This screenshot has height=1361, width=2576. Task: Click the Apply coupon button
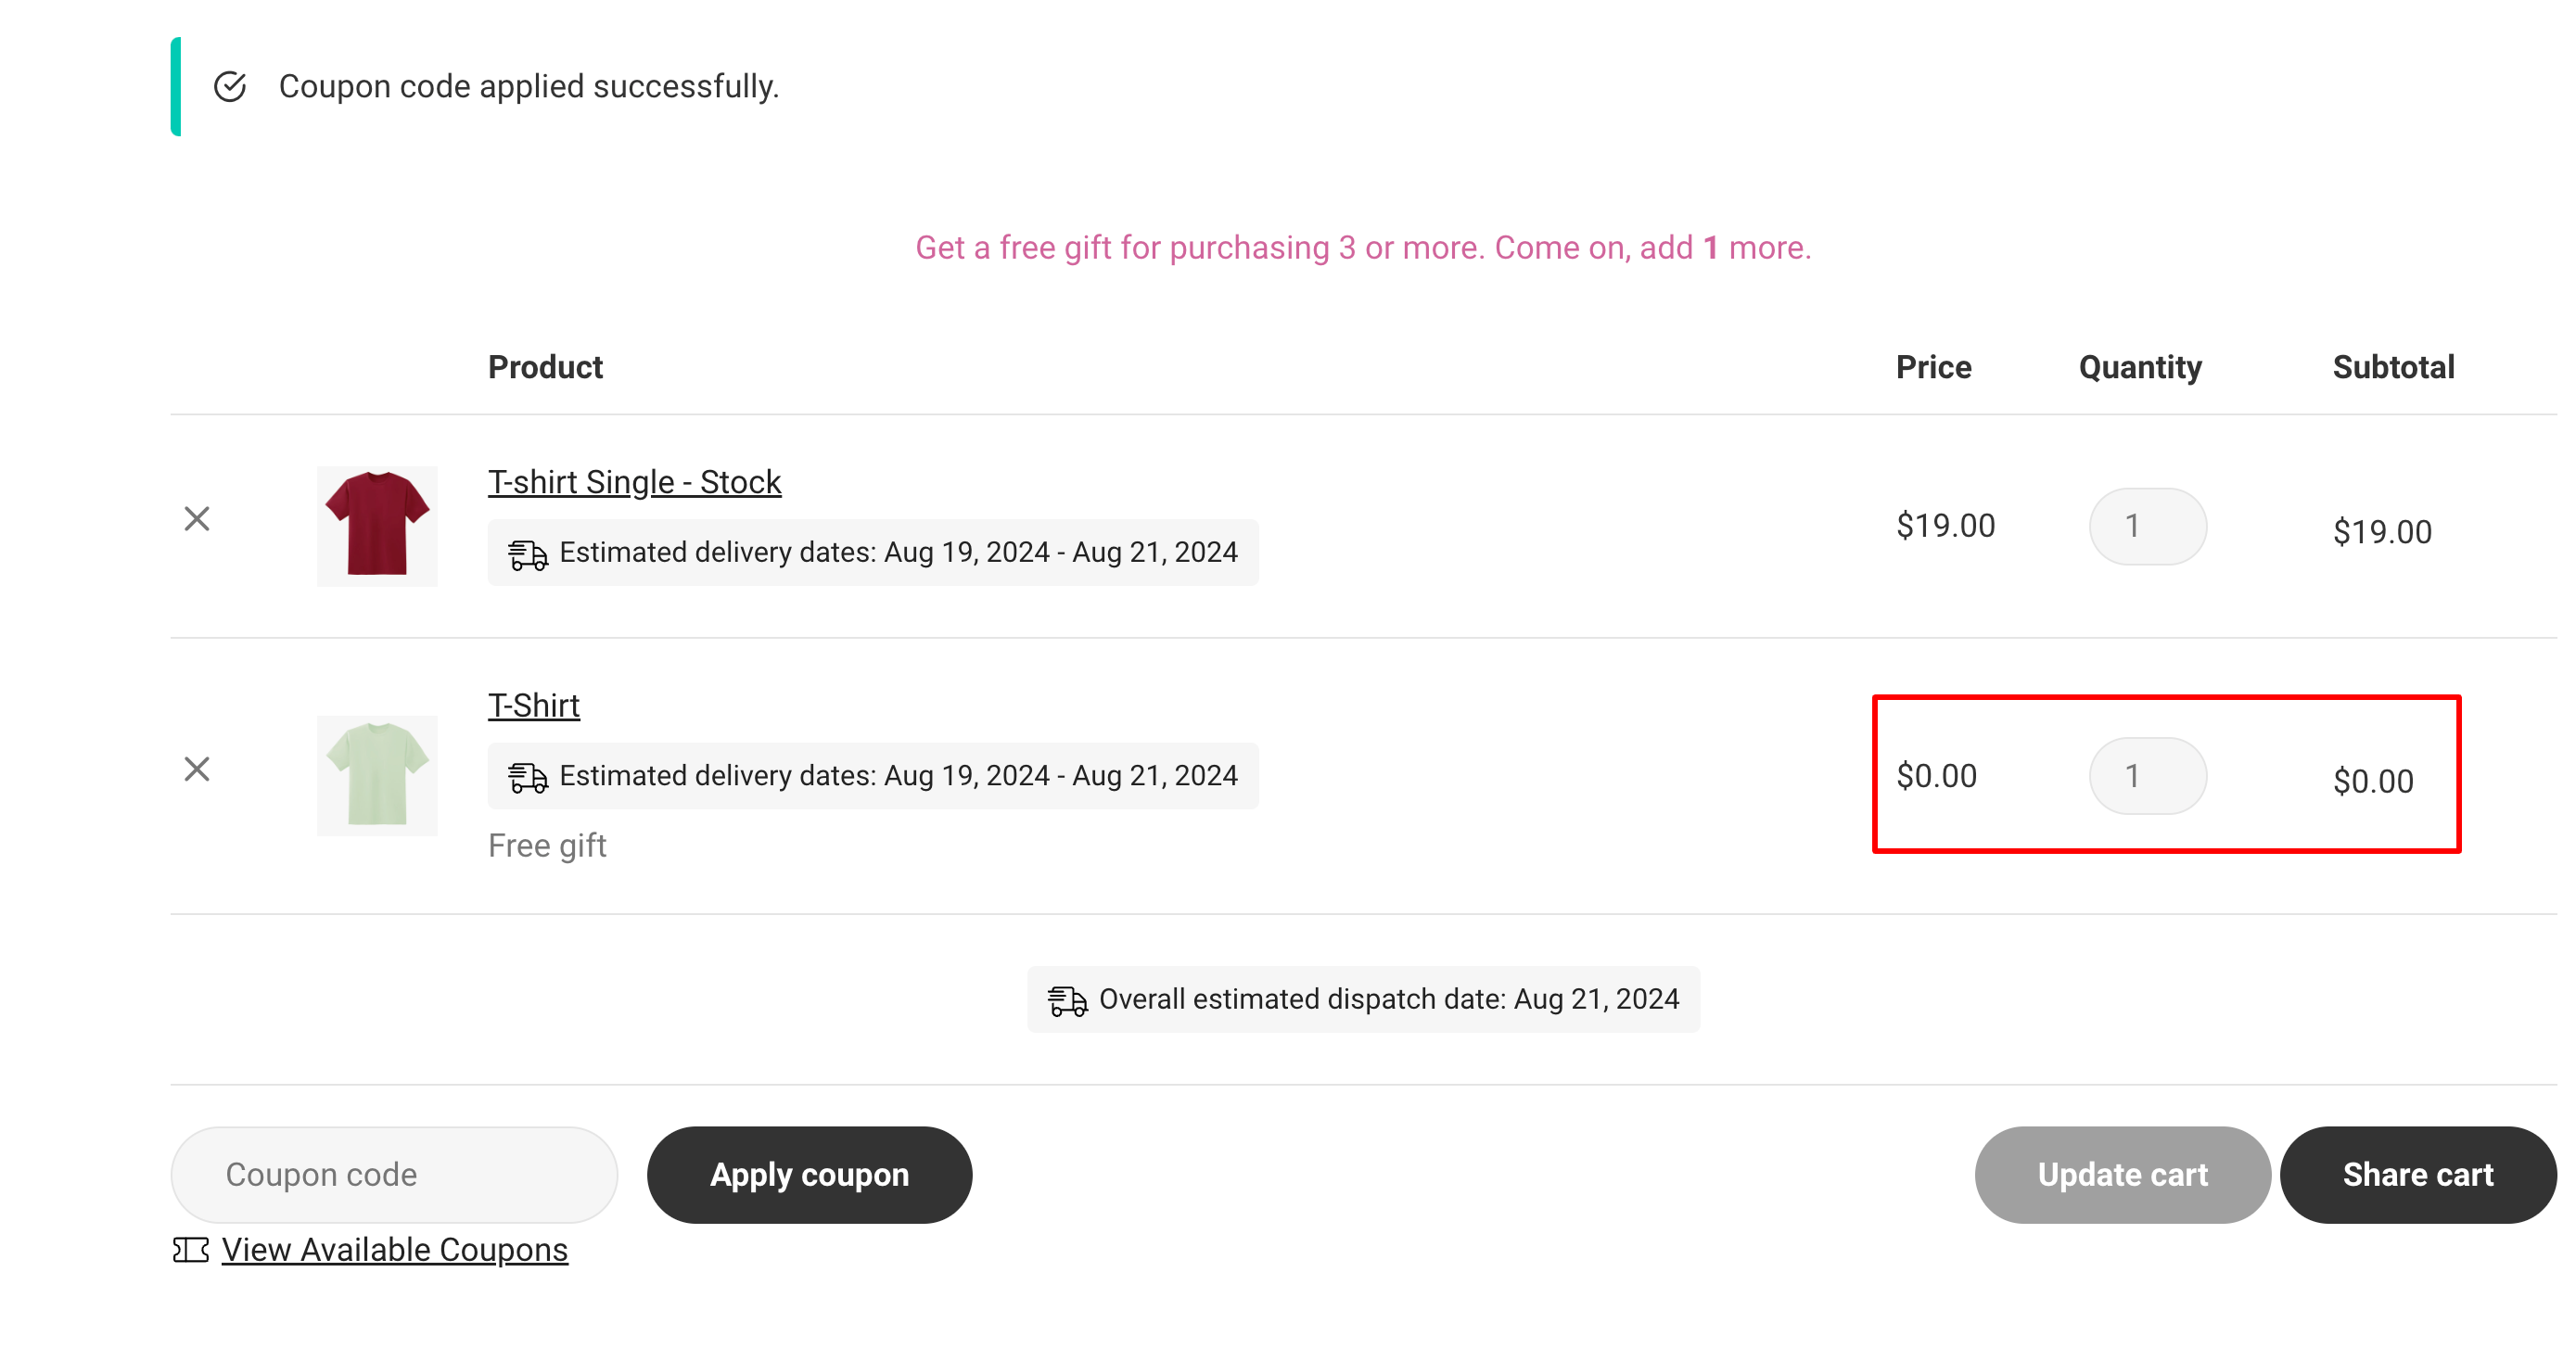pyautogui.click(x=809, y=1175)
